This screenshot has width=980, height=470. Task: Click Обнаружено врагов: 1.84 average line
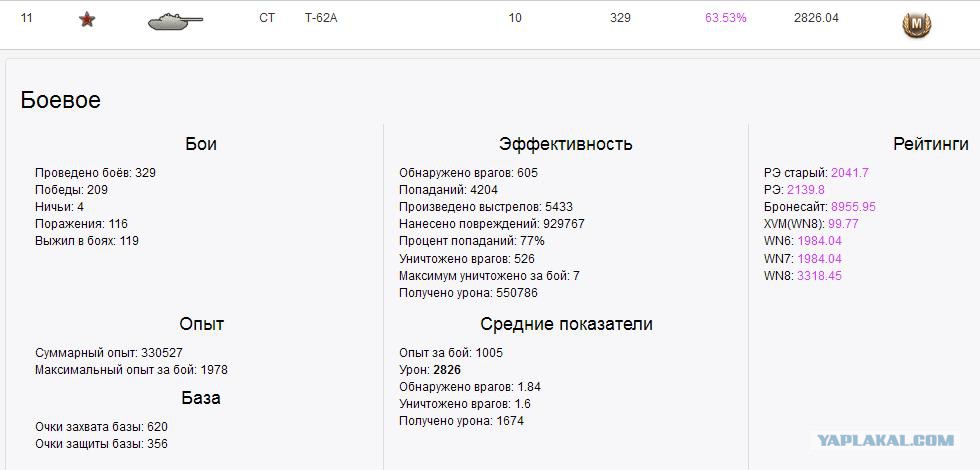point(469,387)
